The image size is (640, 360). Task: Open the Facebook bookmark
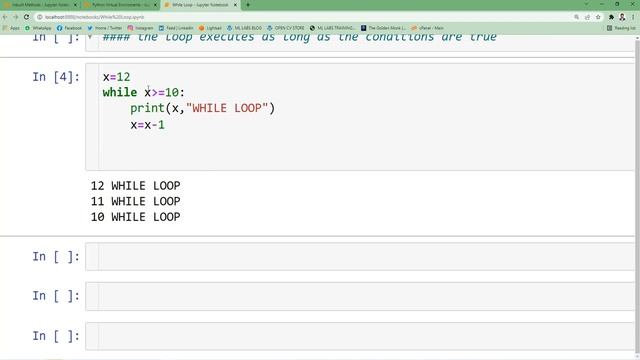[69, 28]
